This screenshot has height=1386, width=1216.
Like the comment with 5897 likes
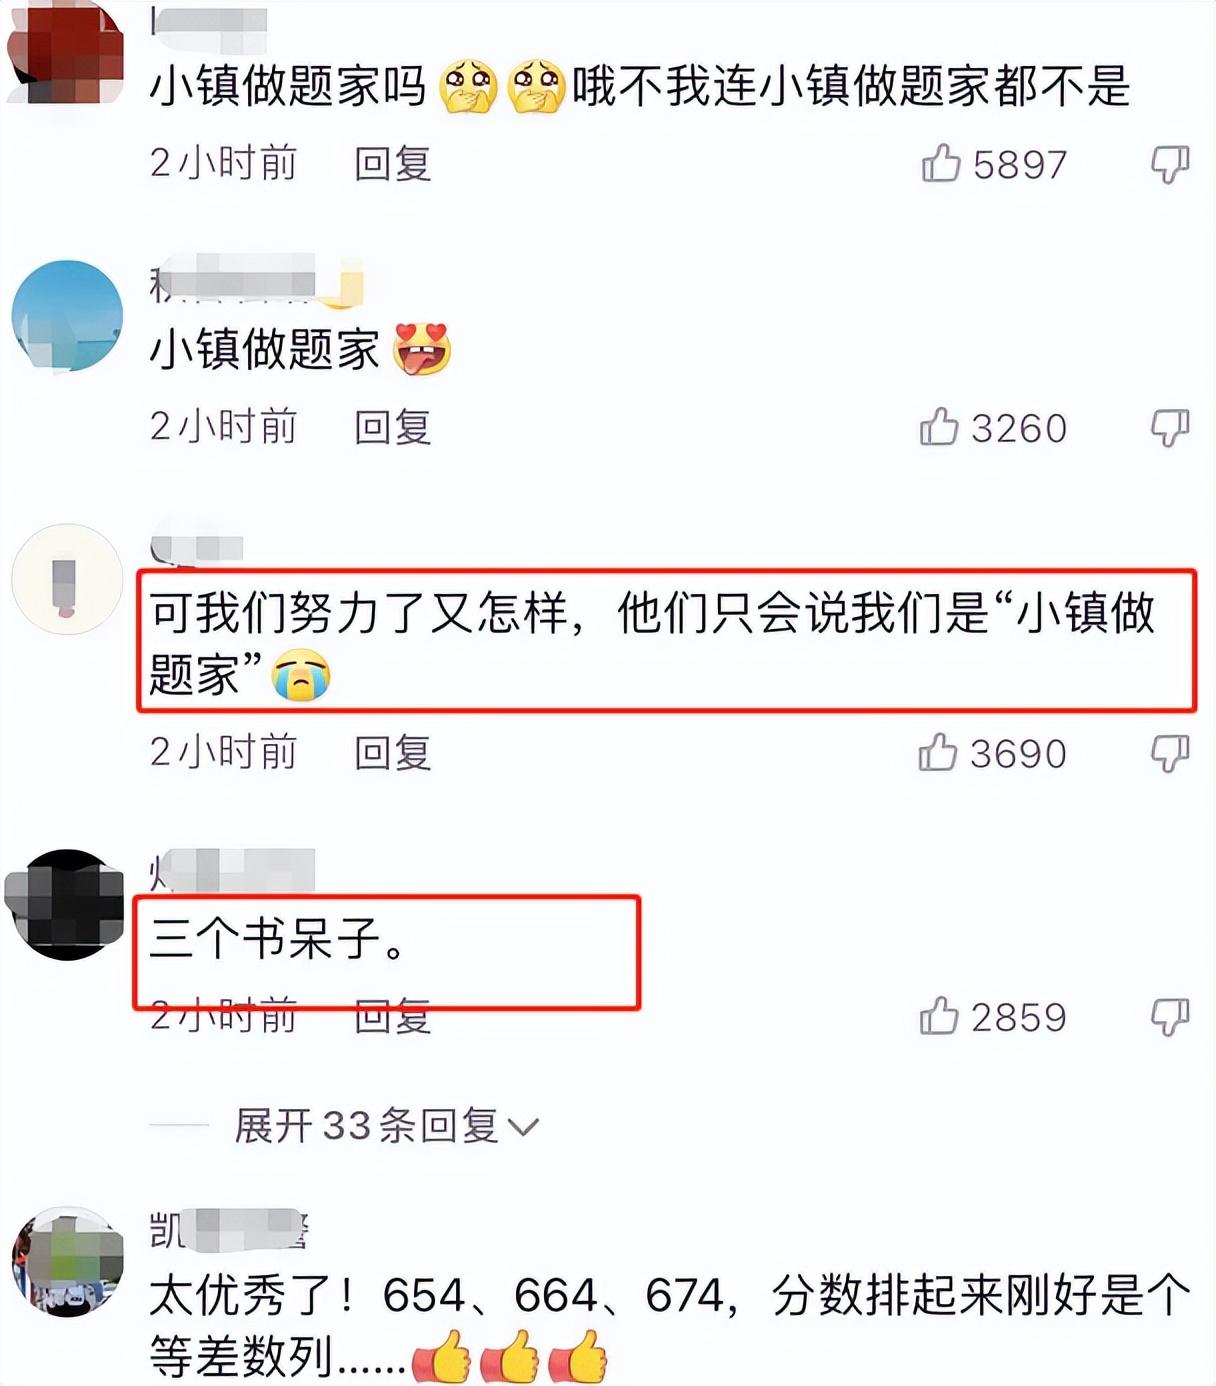(941, 163)
